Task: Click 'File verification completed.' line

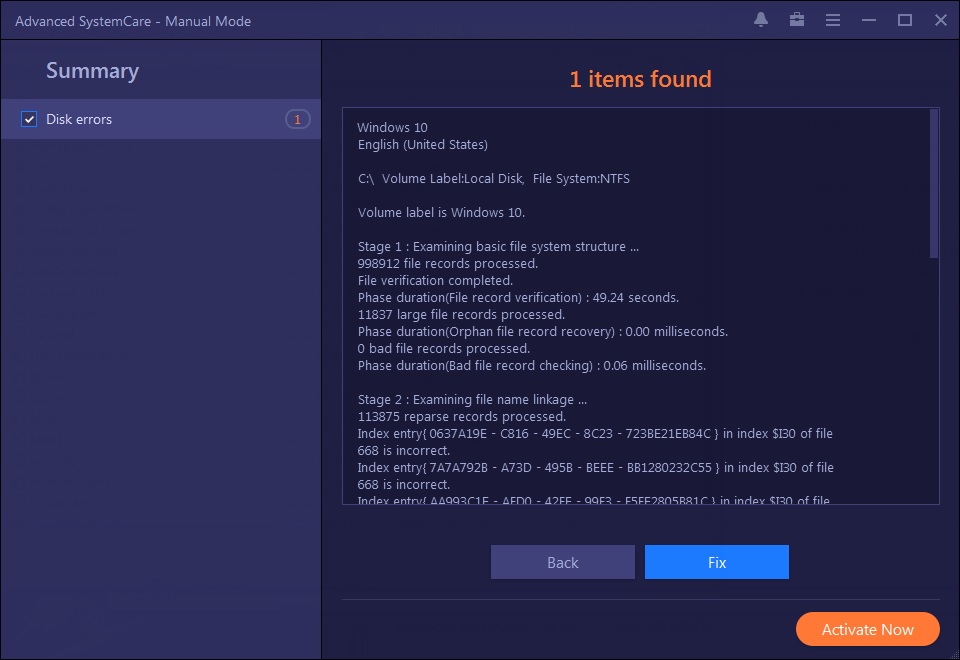Action: click(x=435, y=280)
